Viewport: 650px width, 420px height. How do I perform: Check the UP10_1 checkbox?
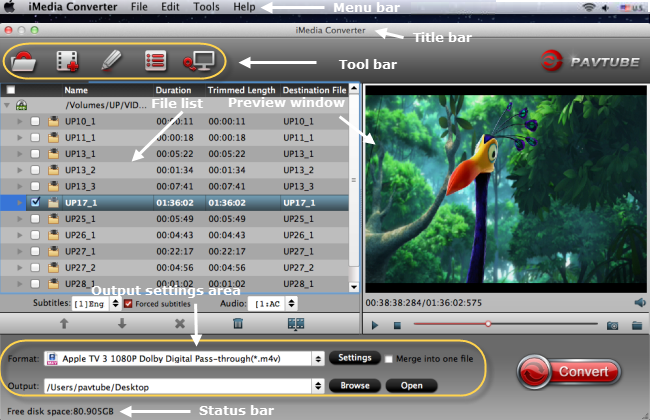pyautogui.click(x=35, y=121)
